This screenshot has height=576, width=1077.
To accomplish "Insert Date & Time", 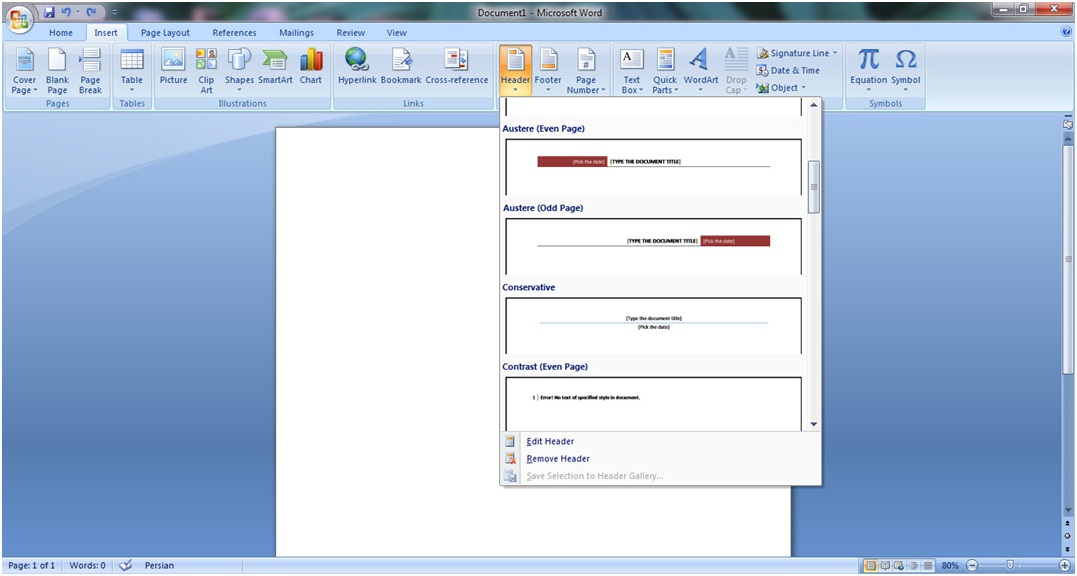I will click(789, 70).
